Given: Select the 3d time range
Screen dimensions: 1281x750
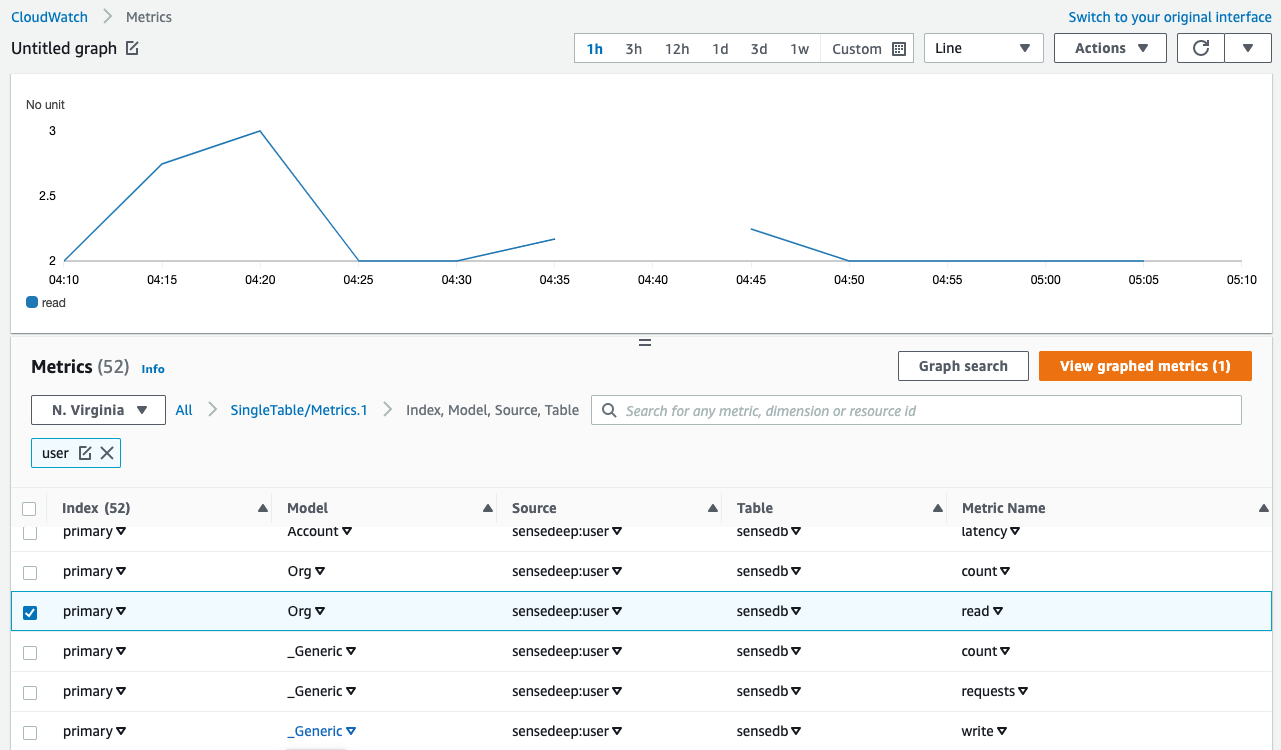Looking at the screenshot, I should pos(759,49).
